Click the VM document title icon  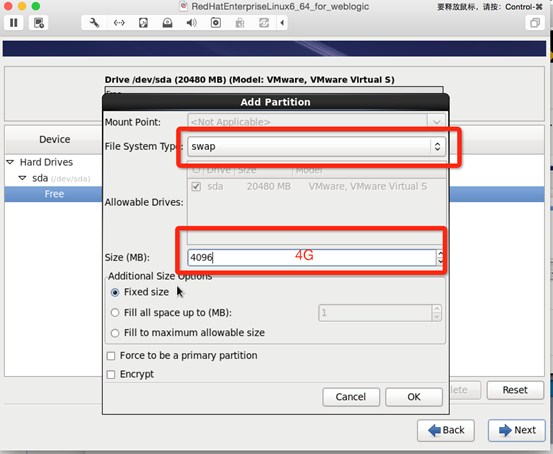click(183, 6)
